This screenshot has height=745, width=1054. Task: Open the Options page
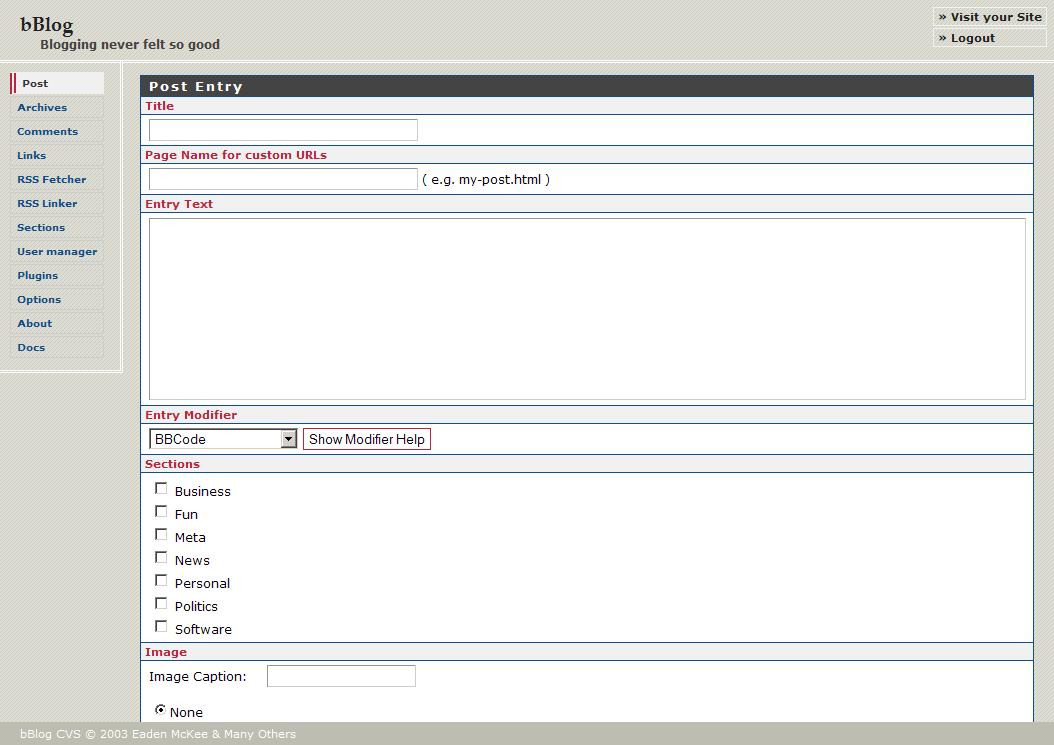pyautogui.click(x=57, y=299)
